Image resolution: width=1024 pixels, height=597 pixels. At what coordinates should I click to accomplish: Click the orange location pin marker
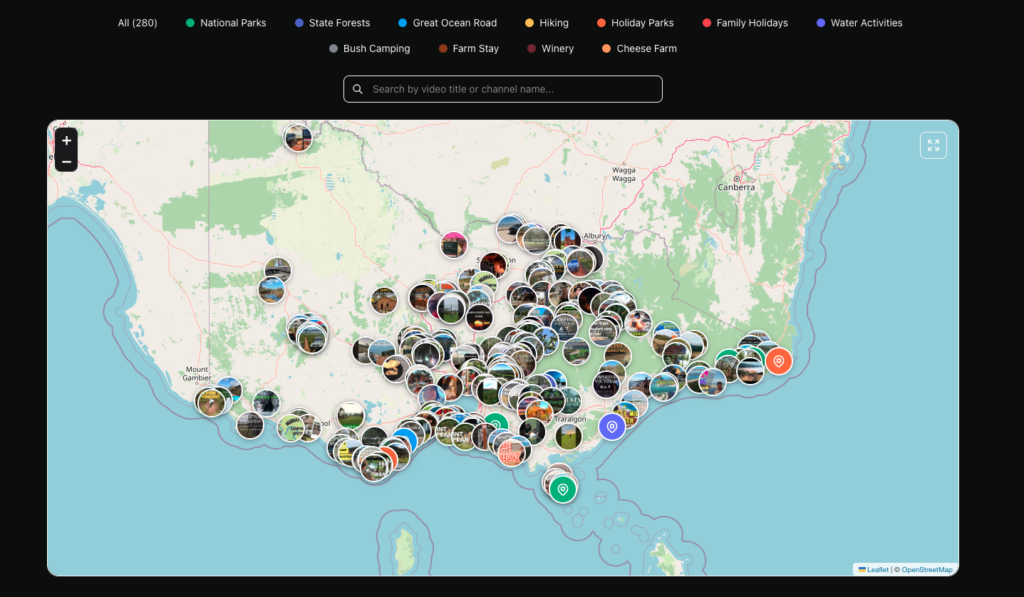778,361
